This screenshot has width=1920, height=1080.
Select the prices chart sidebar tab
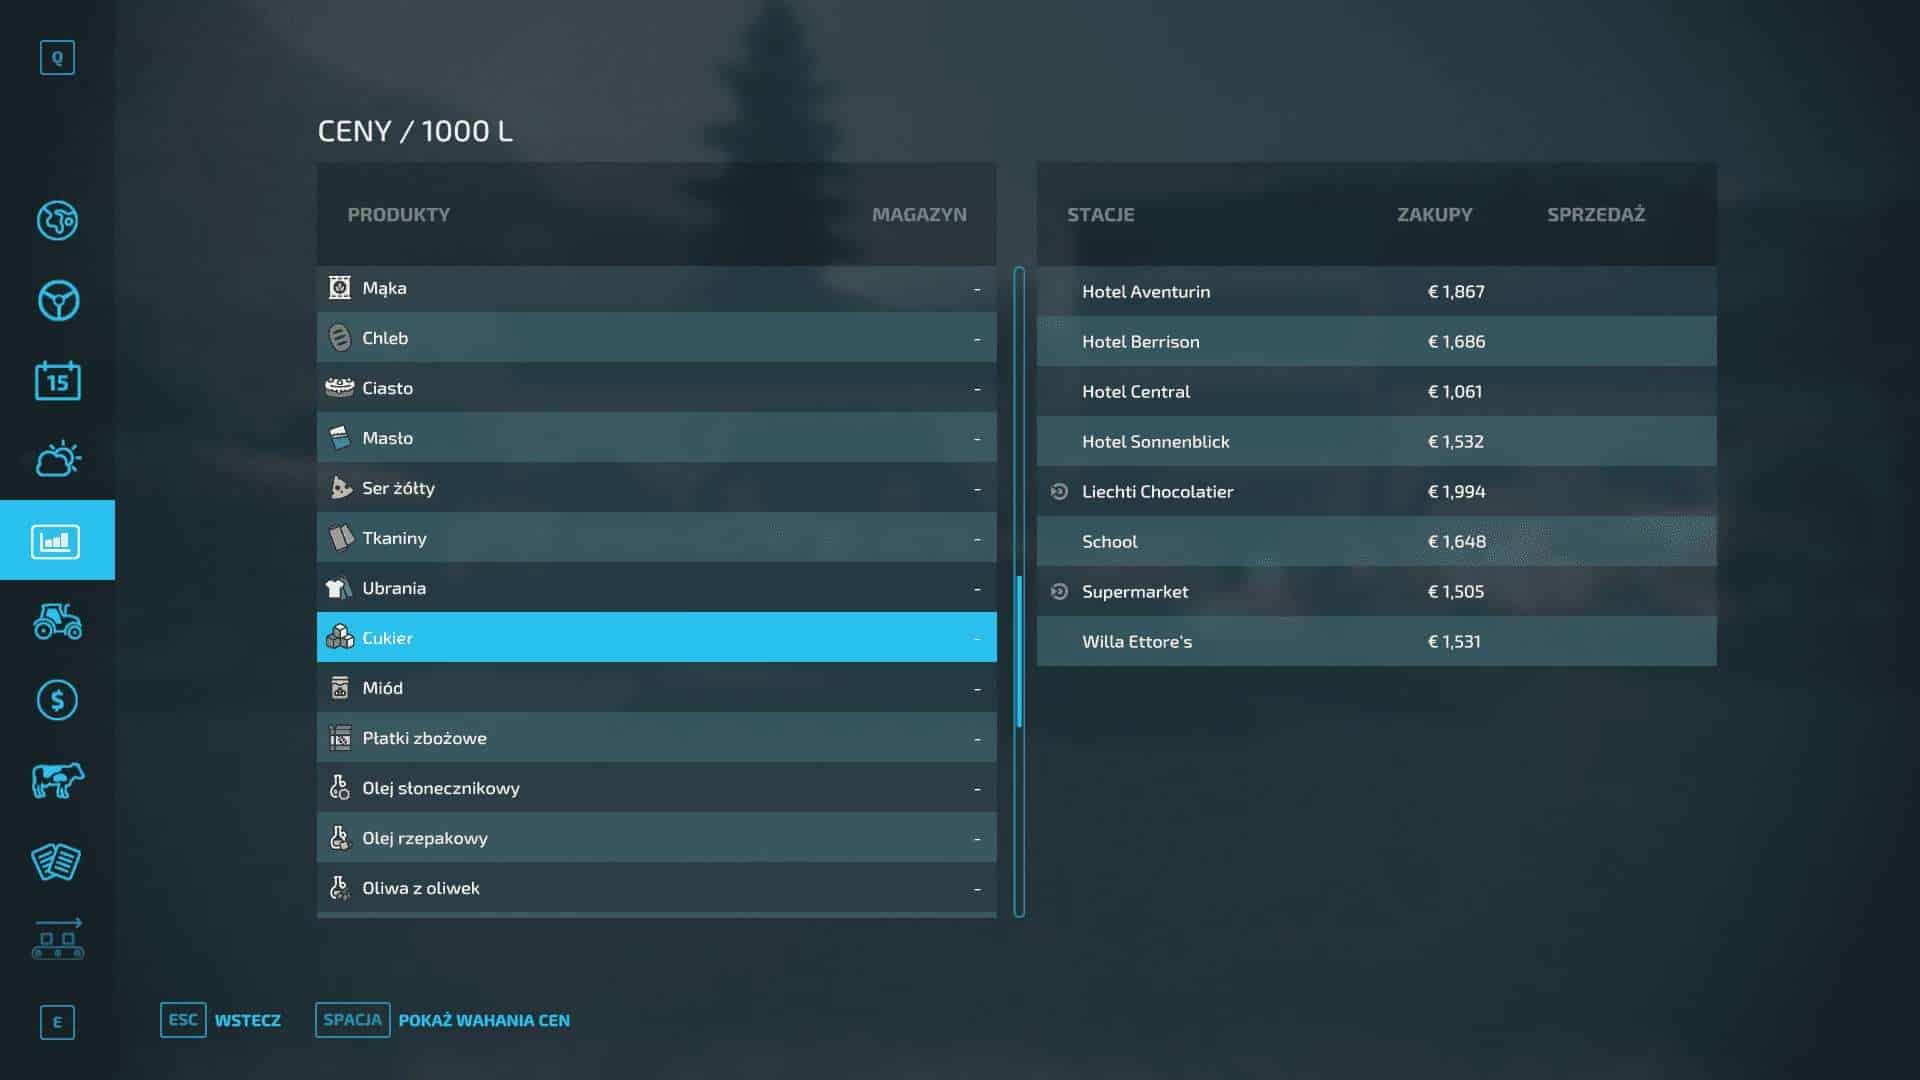[x=57, y=541]
